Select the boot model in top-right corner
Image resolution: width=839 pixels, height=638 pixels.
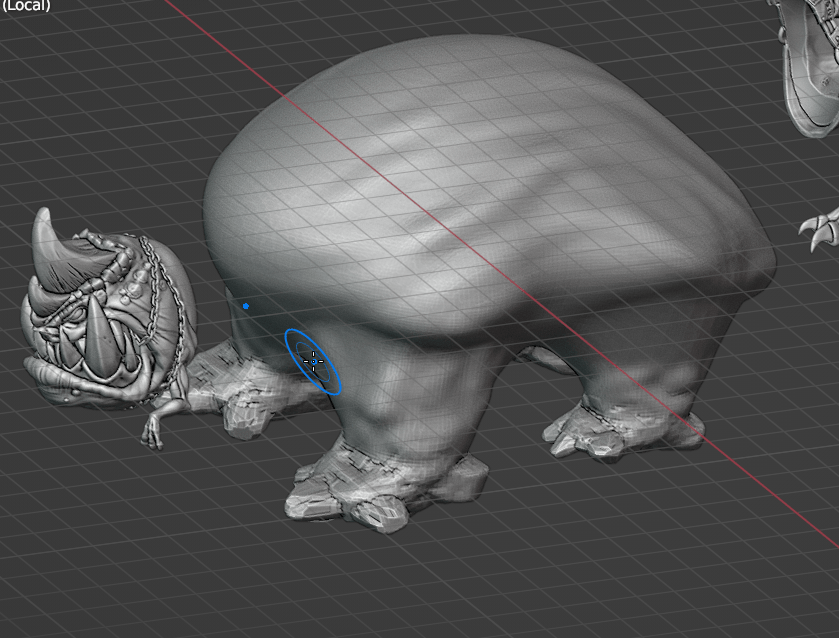pyautogui.click(x=808, y=60)
